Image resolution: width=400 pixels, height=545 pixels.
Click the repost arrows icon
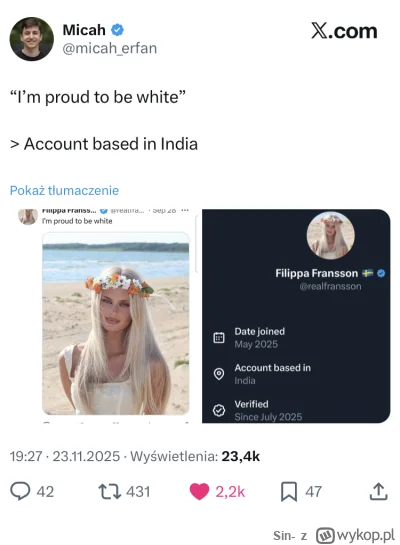[109, 491]
